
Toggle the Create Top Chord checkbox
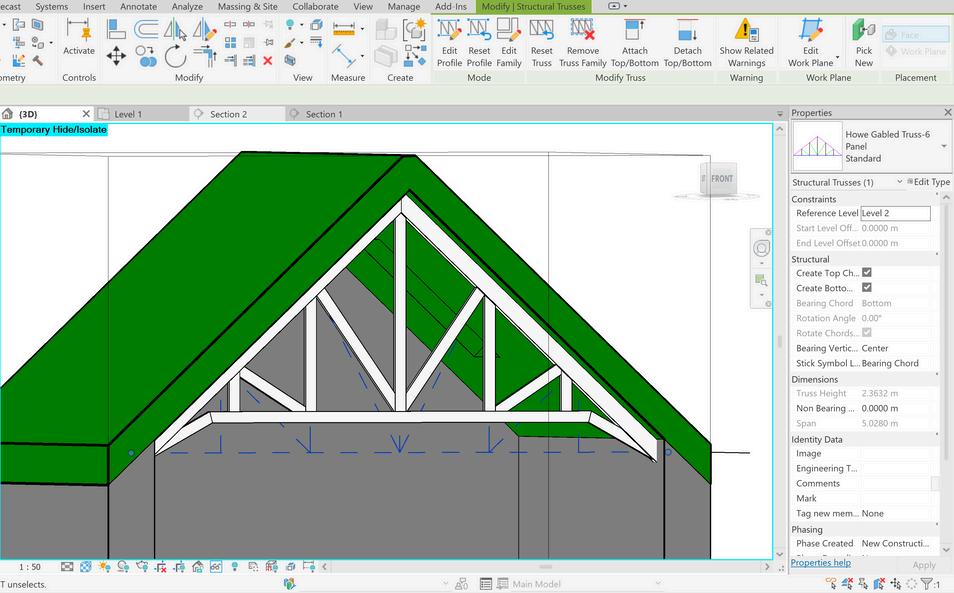[x=867, y=272]
